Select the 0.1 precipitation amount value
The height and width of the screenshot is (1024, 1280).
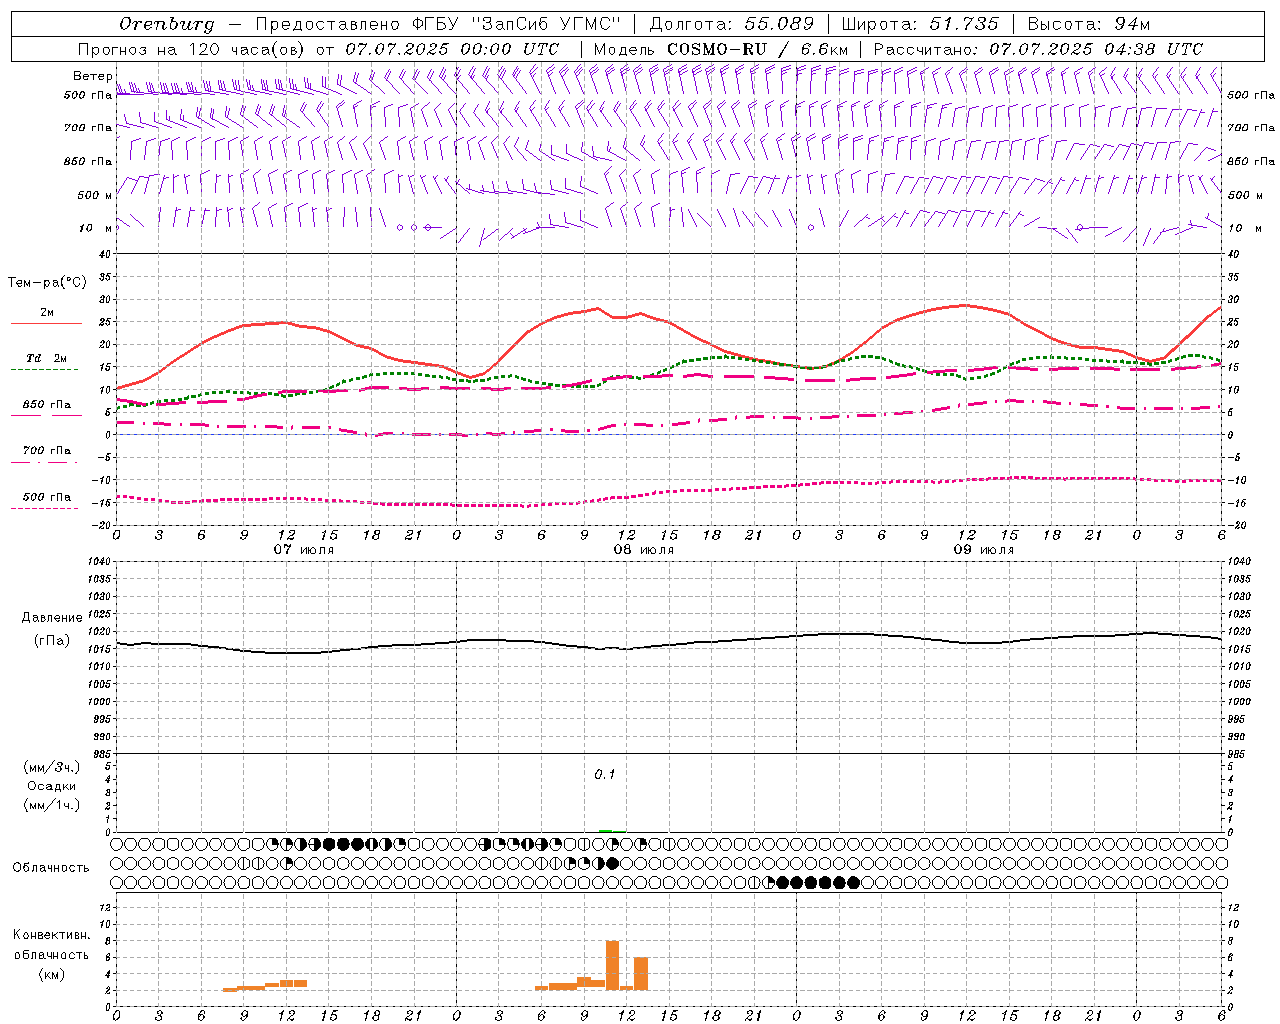point(605,774)
